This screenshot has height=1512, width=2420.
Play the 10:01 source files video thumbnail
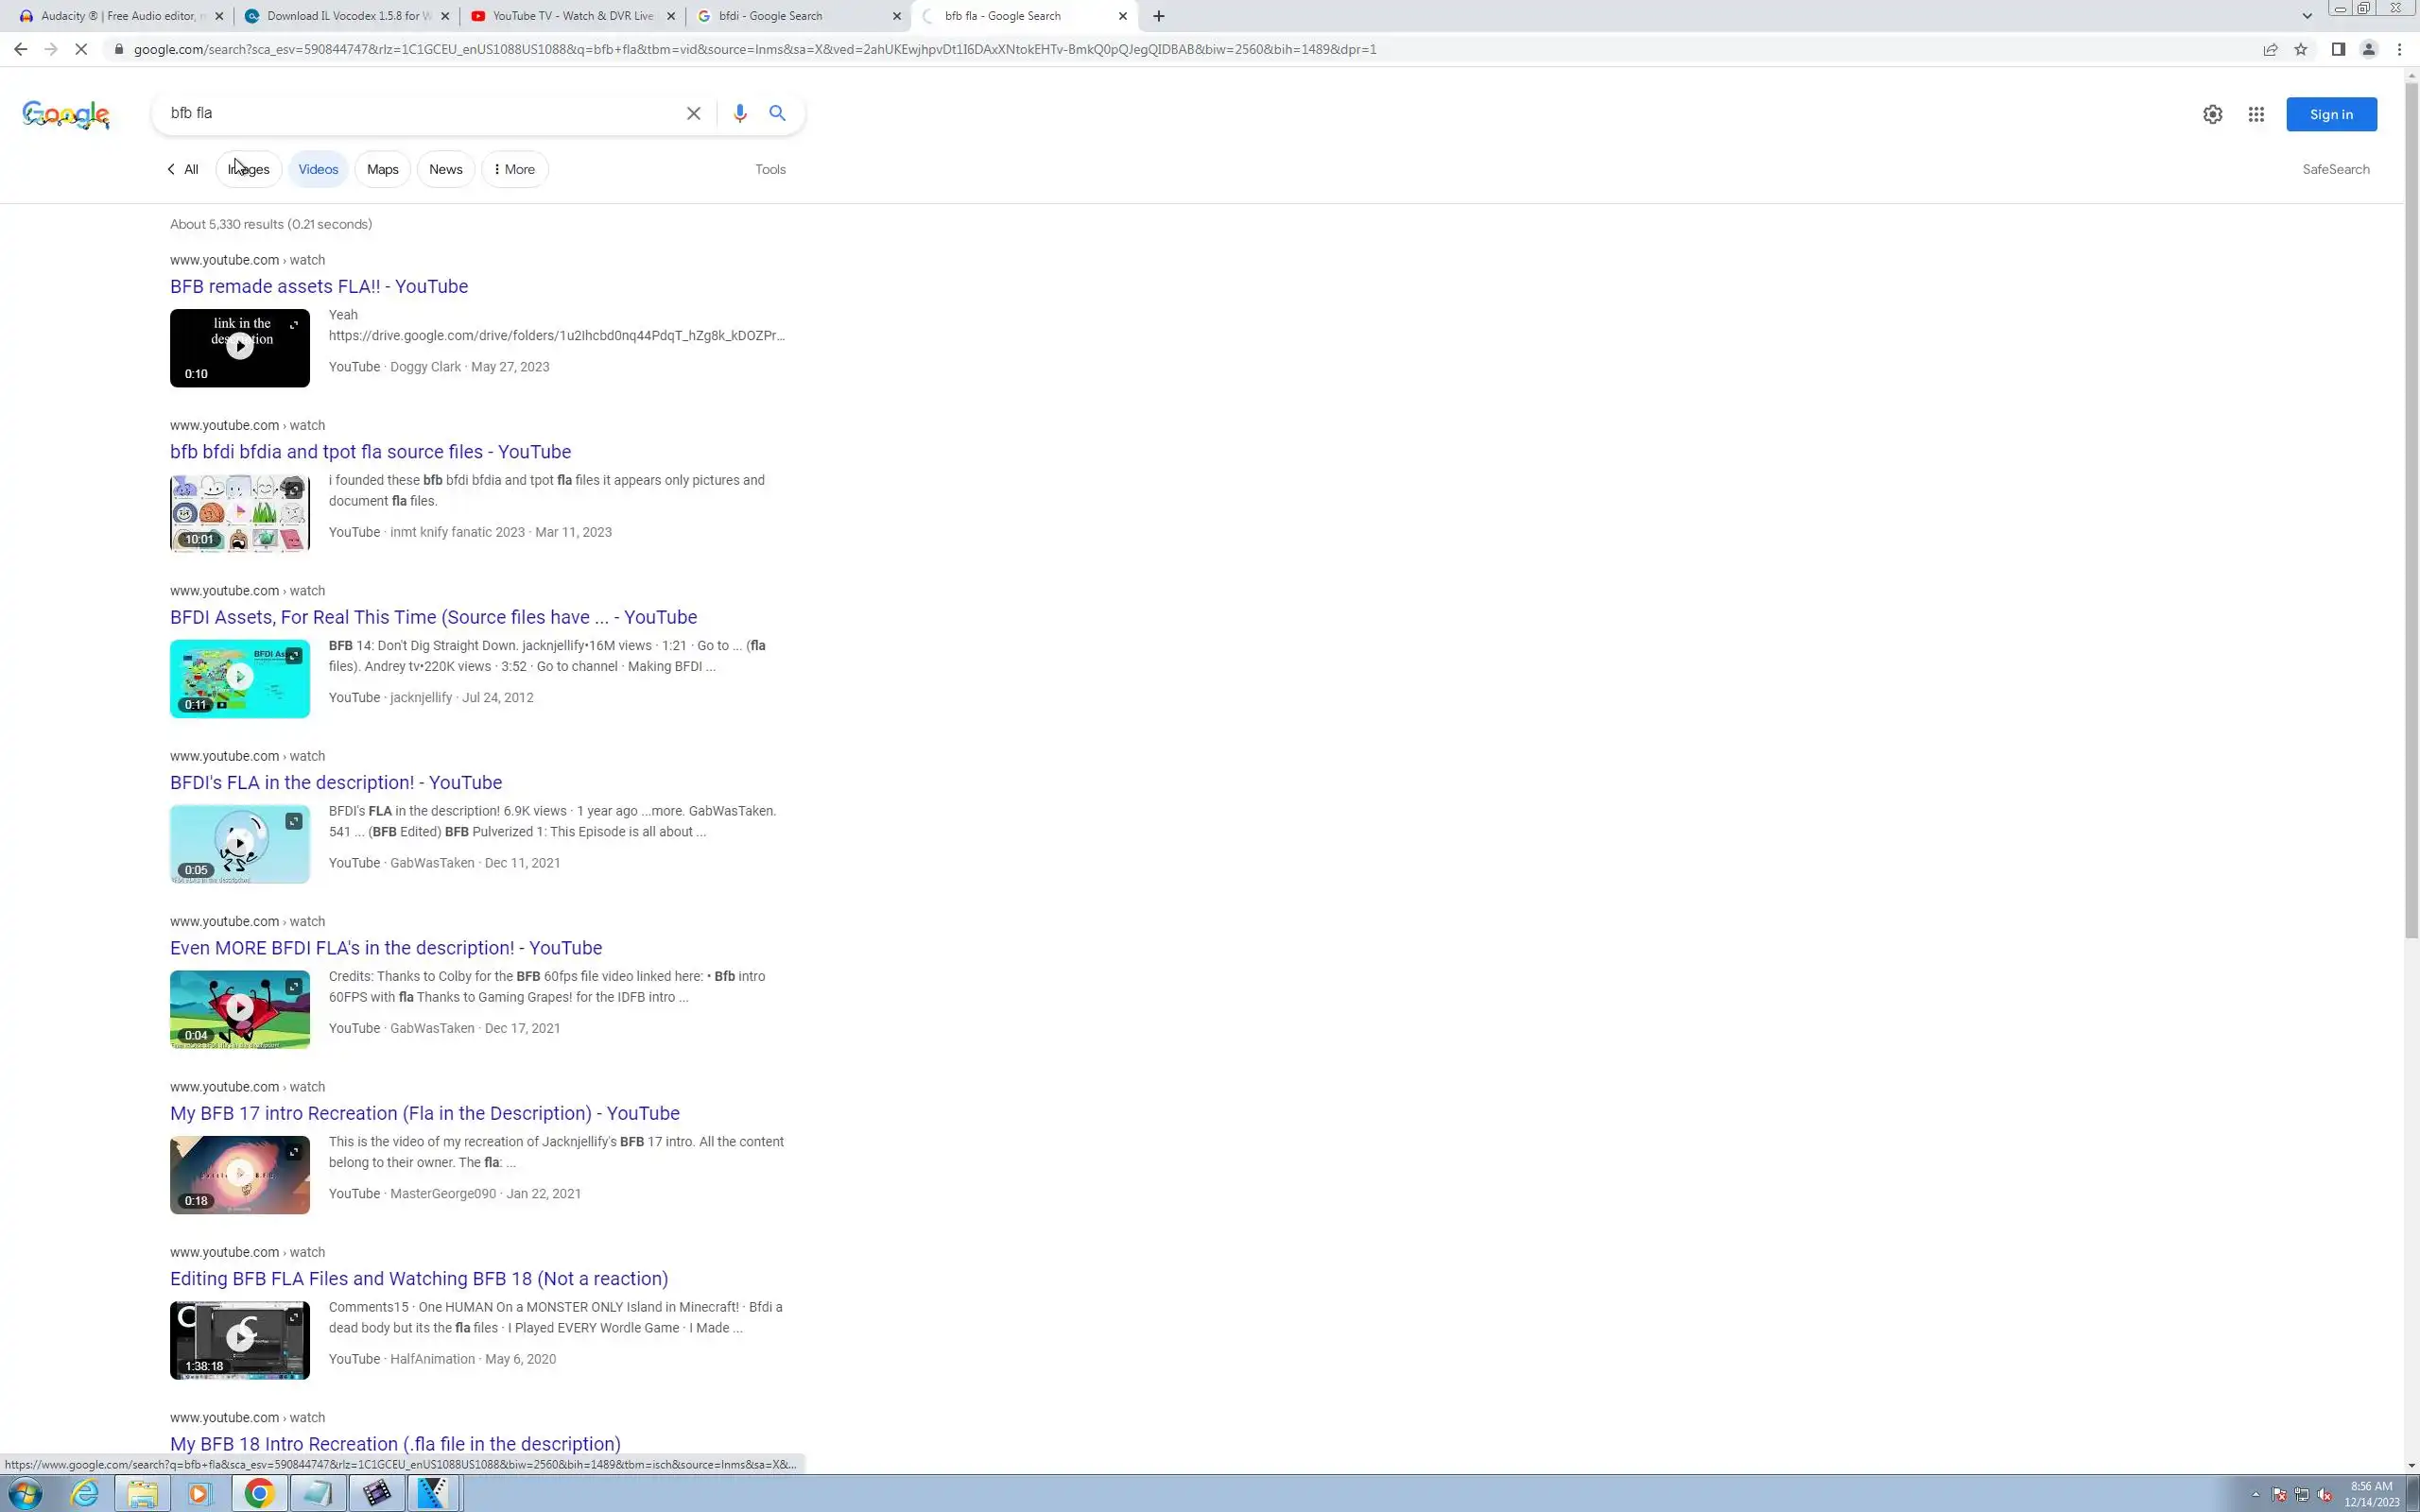click(x=240, y=513)
